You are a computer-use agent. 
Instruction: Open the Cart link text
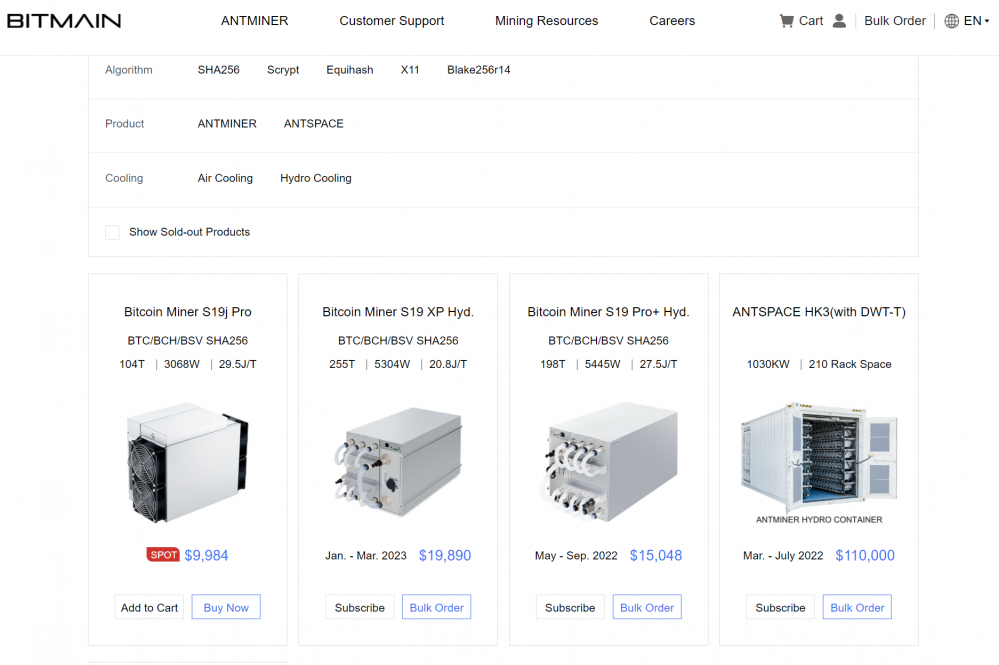[810, 21]
